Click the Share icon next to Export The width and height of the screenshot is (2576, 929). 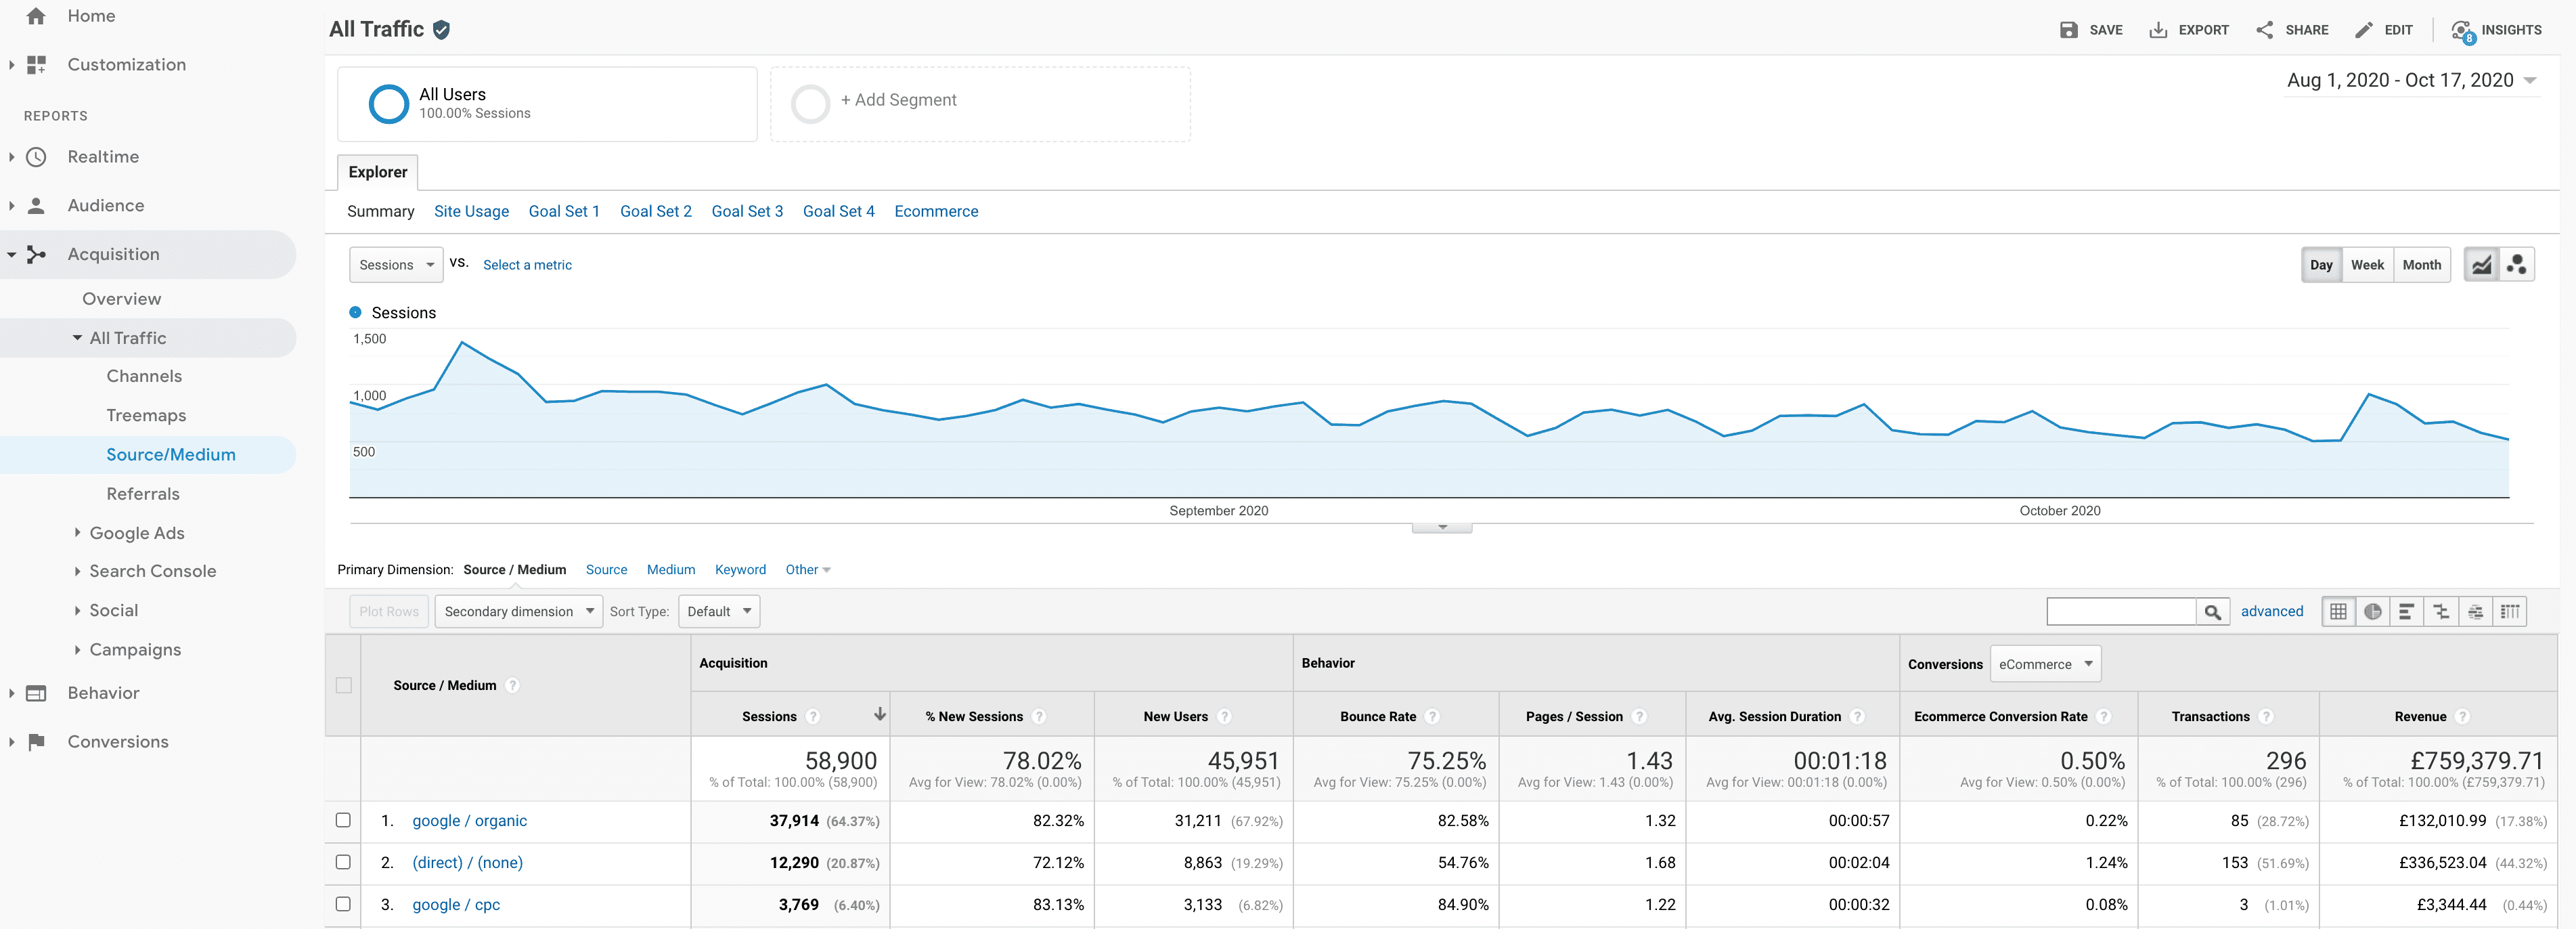point(2266,30)
